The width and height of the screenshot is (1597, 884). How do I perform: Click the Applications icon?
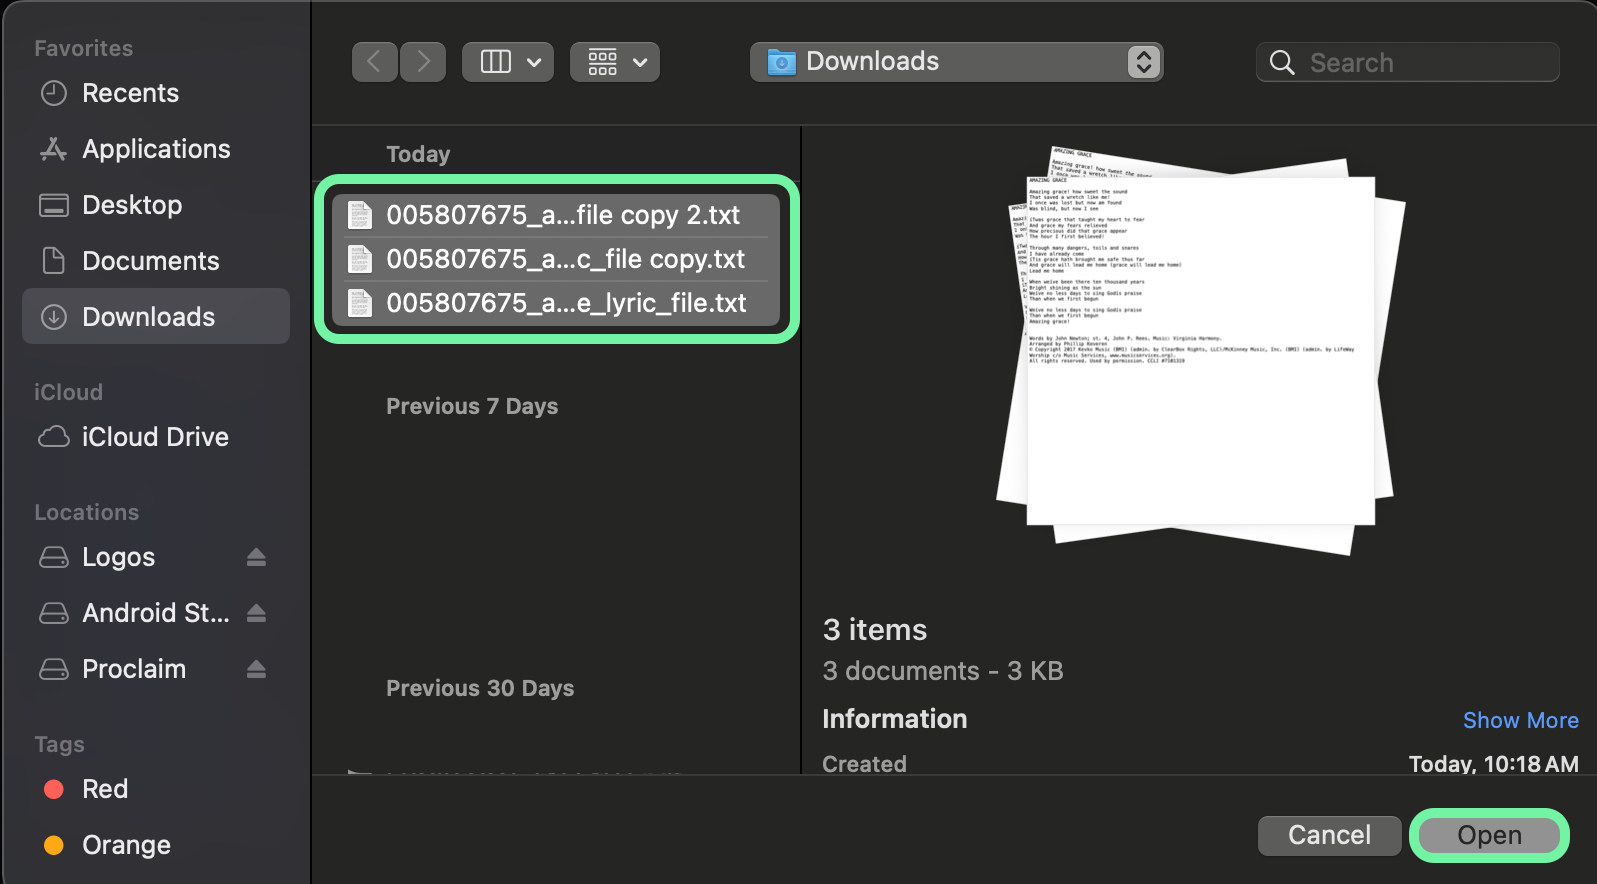(x=54, y=149)
